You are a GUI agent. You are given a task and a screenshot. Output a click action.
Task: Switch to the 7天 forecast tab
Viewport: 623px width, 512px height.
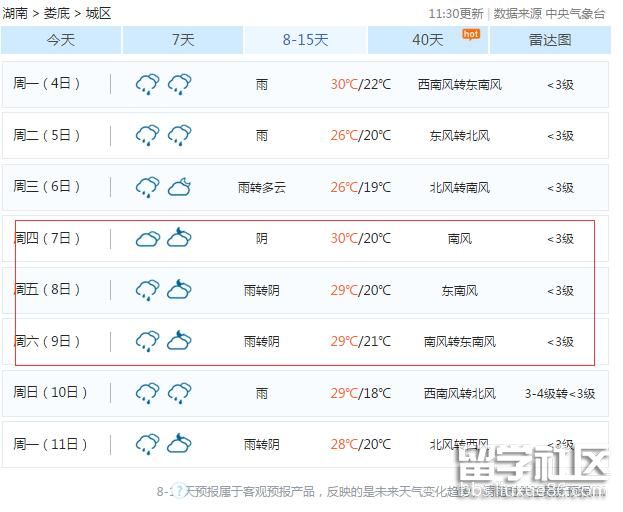pyautogui.click(x=183, y=40)
